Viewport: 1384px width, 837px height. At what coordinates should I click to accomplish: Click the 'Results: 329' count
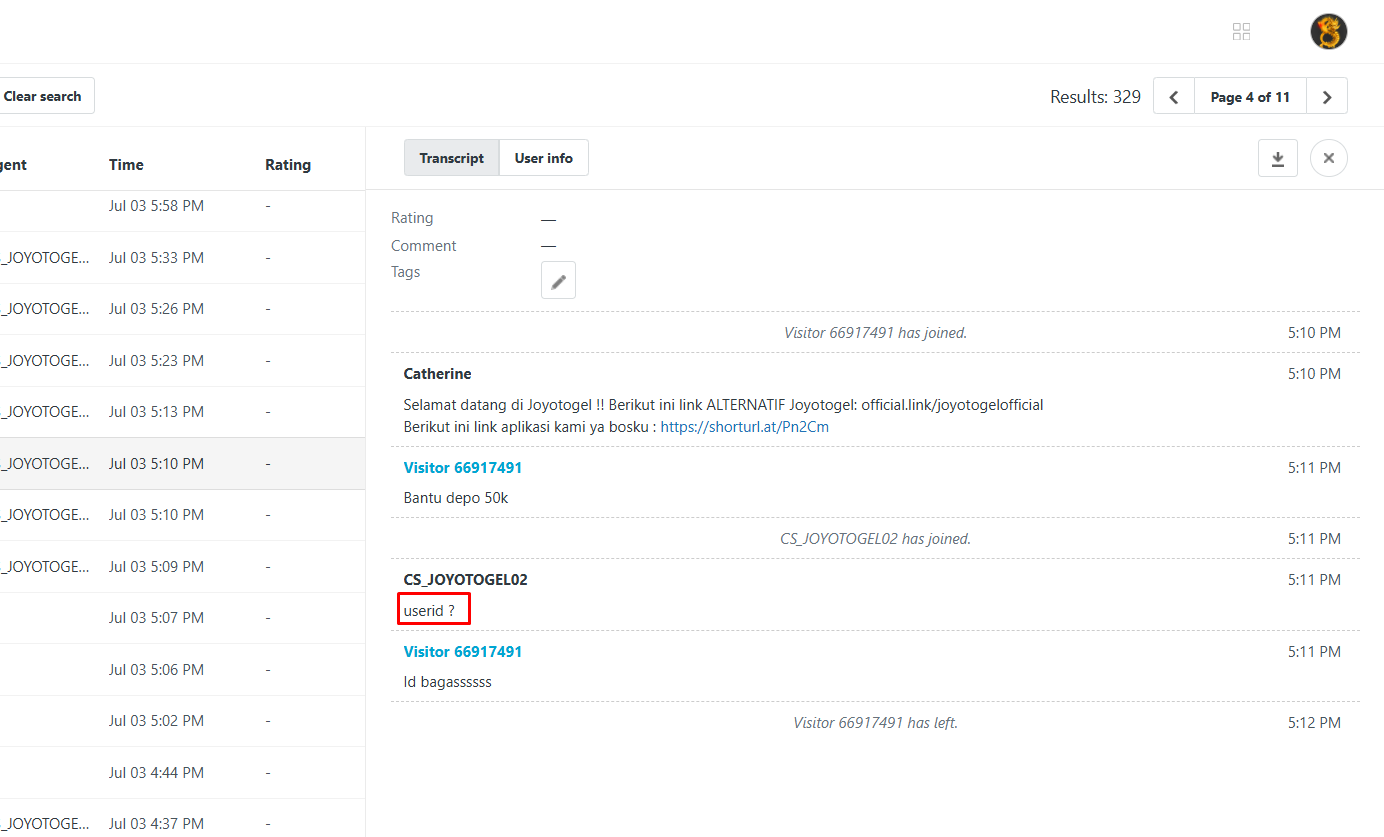click(x=1095, y=97)
